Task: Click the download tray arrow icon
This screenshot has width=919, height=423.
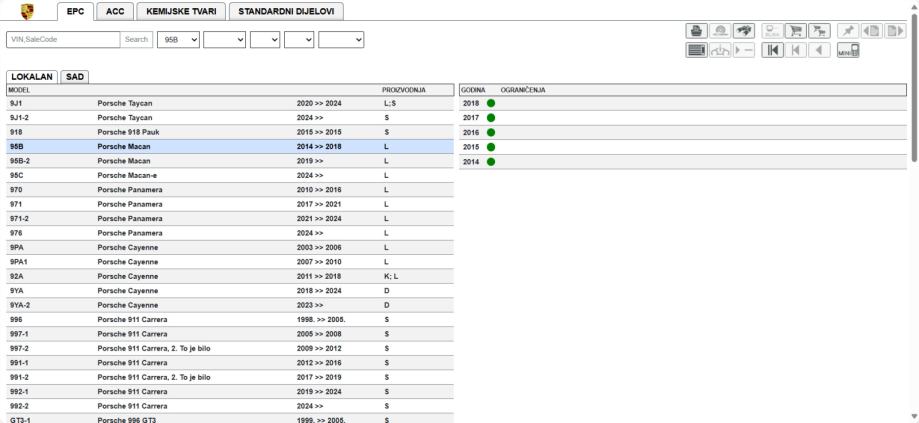Action: 720,50
